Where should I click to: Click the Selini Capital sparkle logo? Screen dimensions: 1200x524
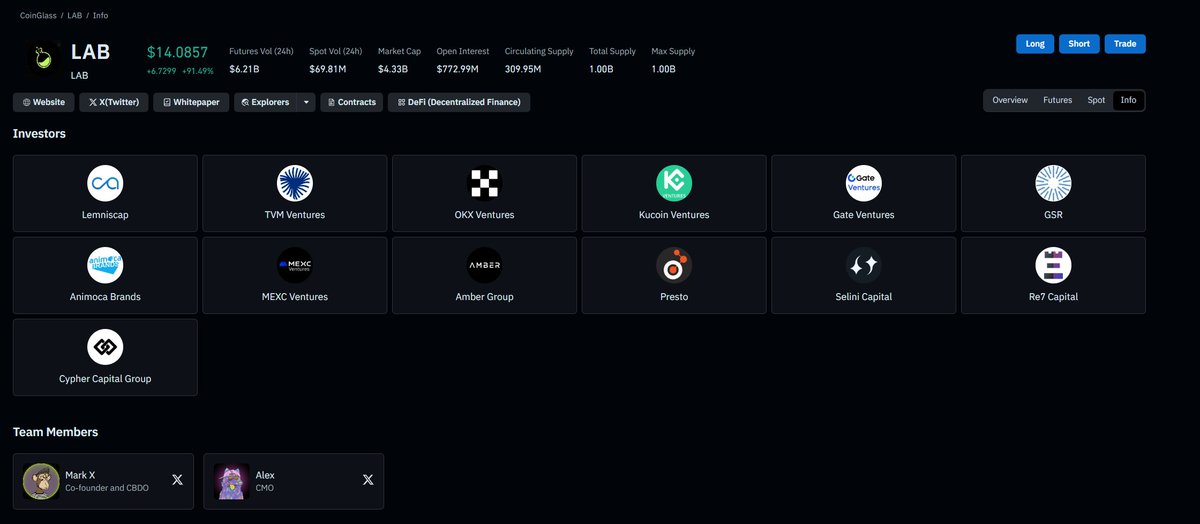pyautogui.click(x=864, y=265)
